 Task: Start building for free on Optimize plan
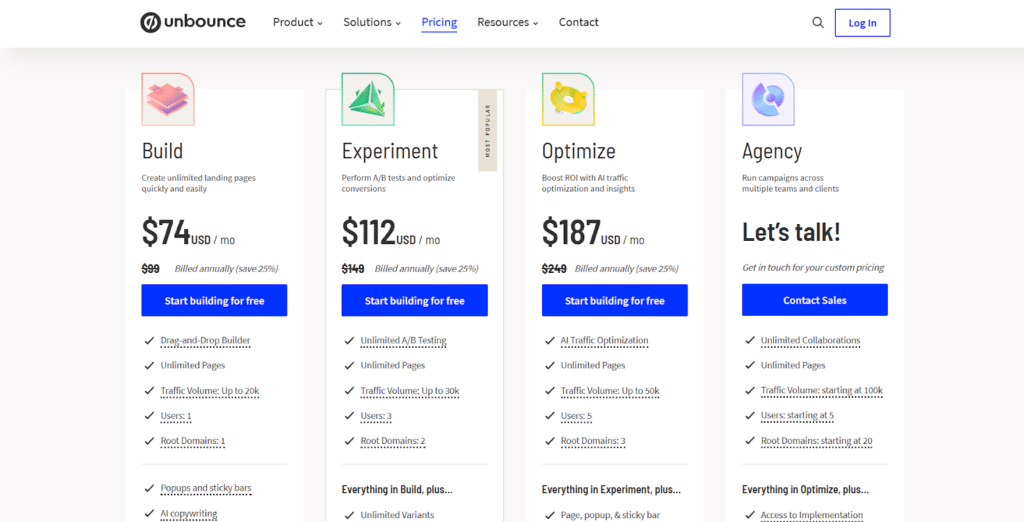tap(615, 301)
